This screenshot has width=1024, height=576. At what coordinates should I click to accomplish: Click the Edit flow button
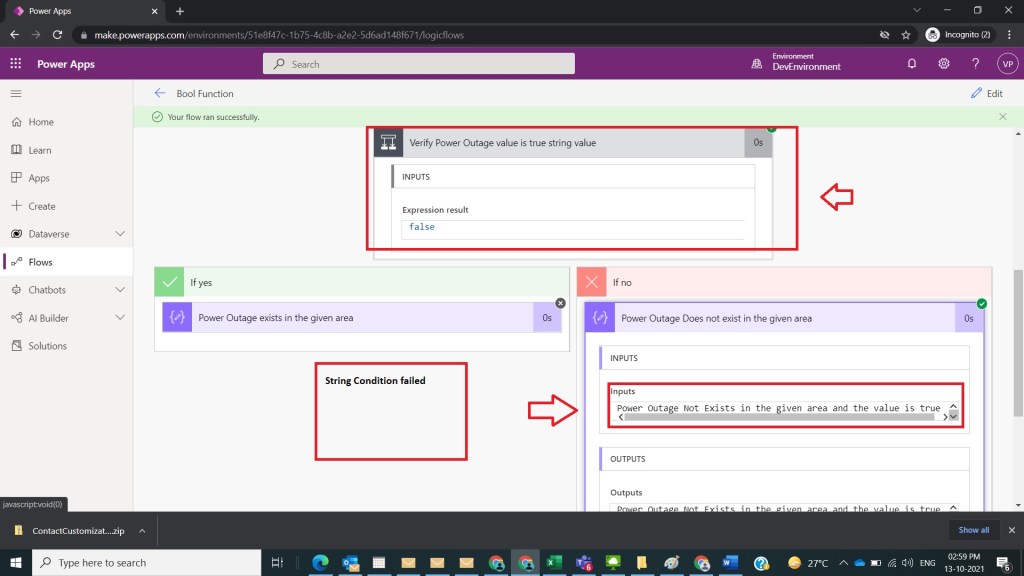(986, 93)
